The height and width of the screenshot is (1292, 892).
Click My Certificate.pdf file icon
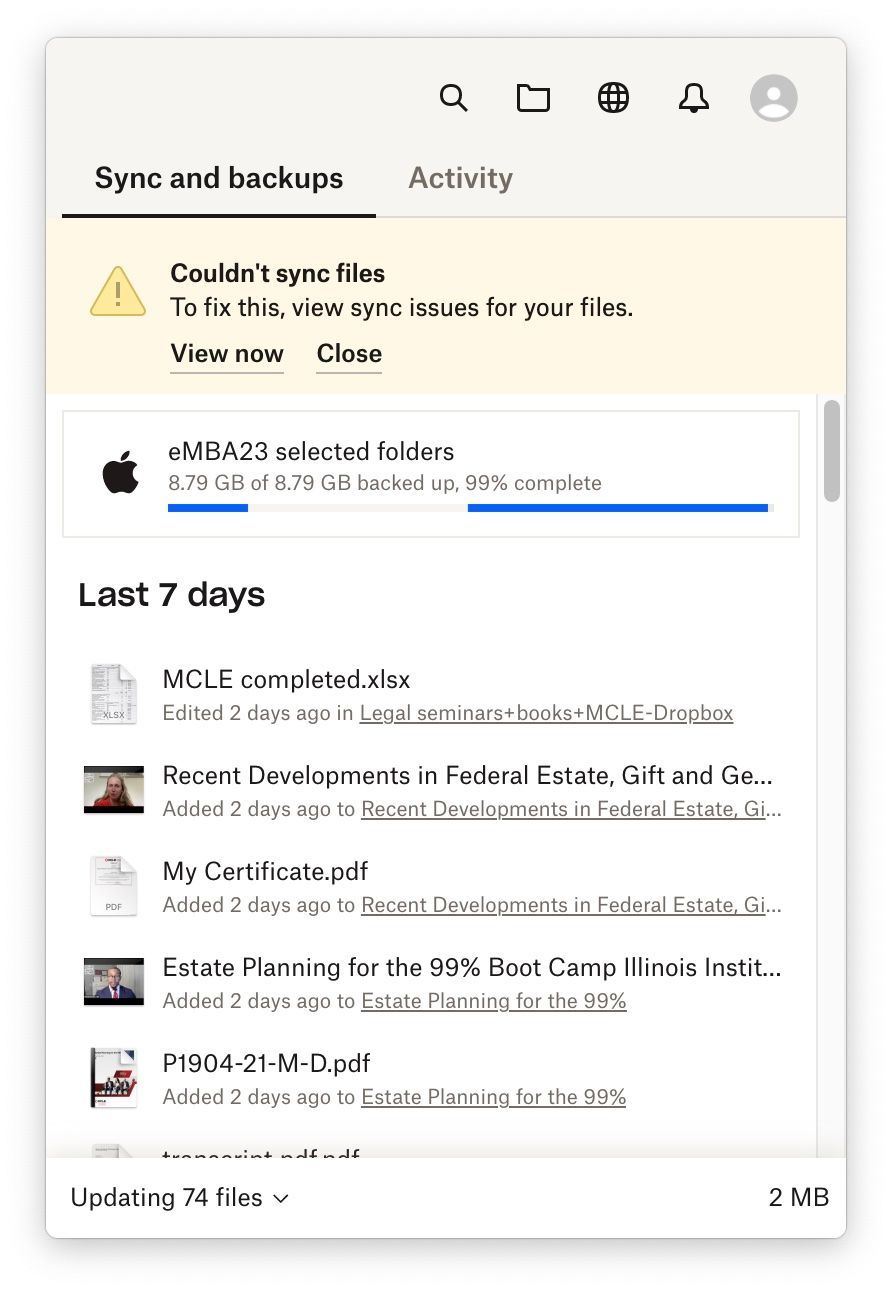pyautogui.click(x=112, y=886)
